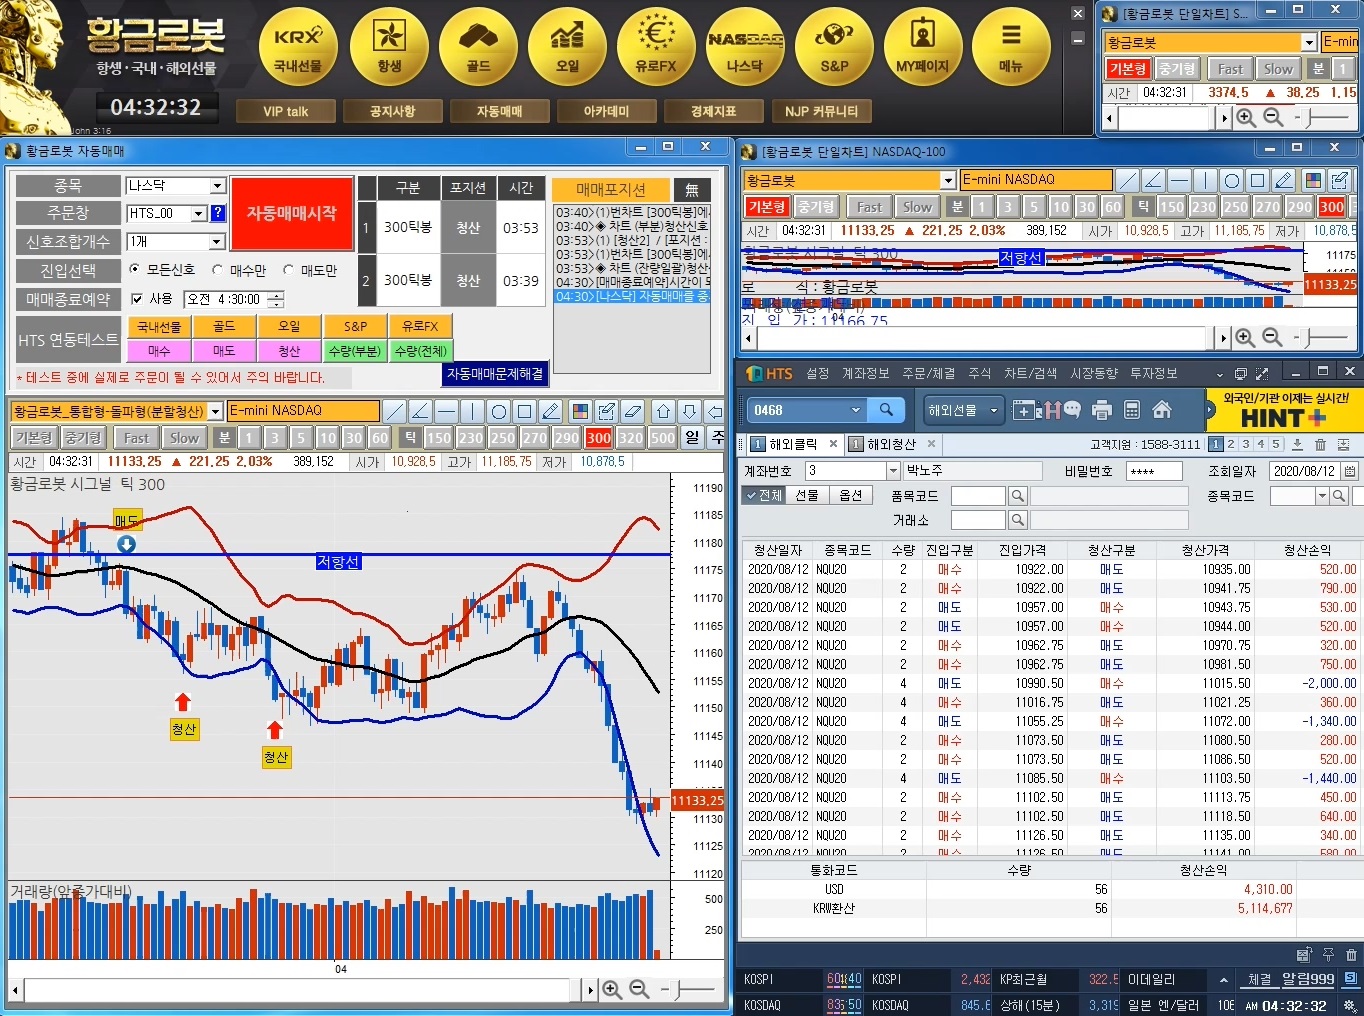This screenshot has height=1016, width=1364.
Task: Open the 골드 gold bars icon
Action: click(478, 46)
